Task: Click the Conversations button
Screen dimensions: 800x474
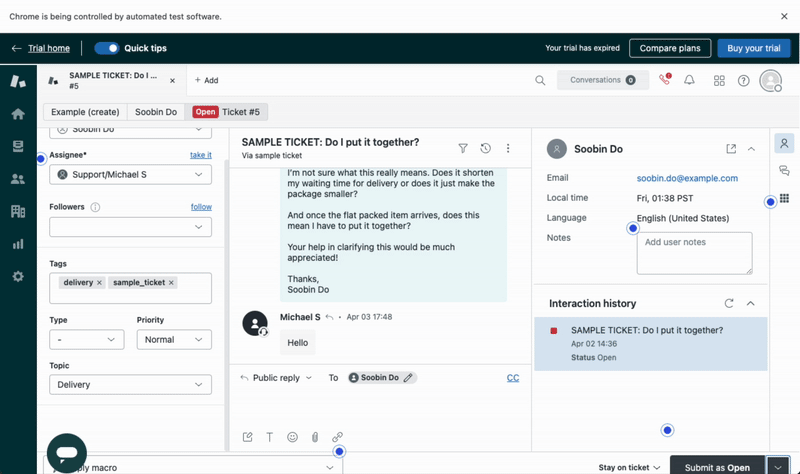Action: click(603, 80)
